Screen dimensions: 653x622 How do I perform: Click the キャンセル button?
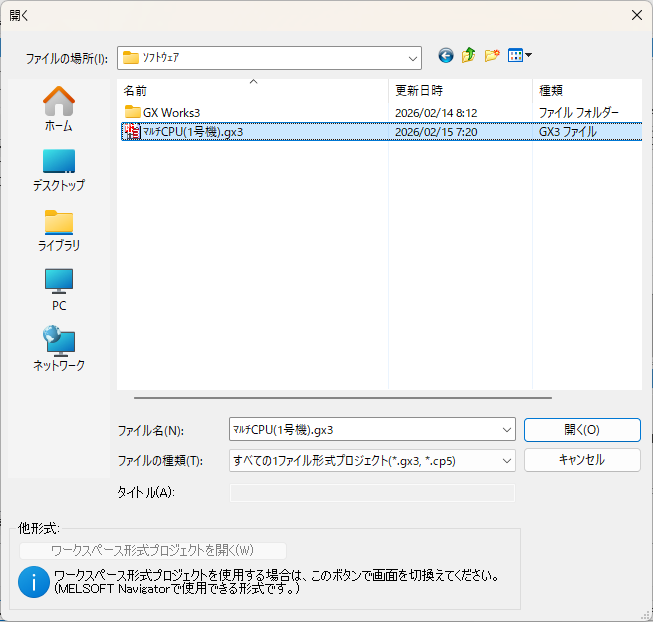click(x=582, y=460)
